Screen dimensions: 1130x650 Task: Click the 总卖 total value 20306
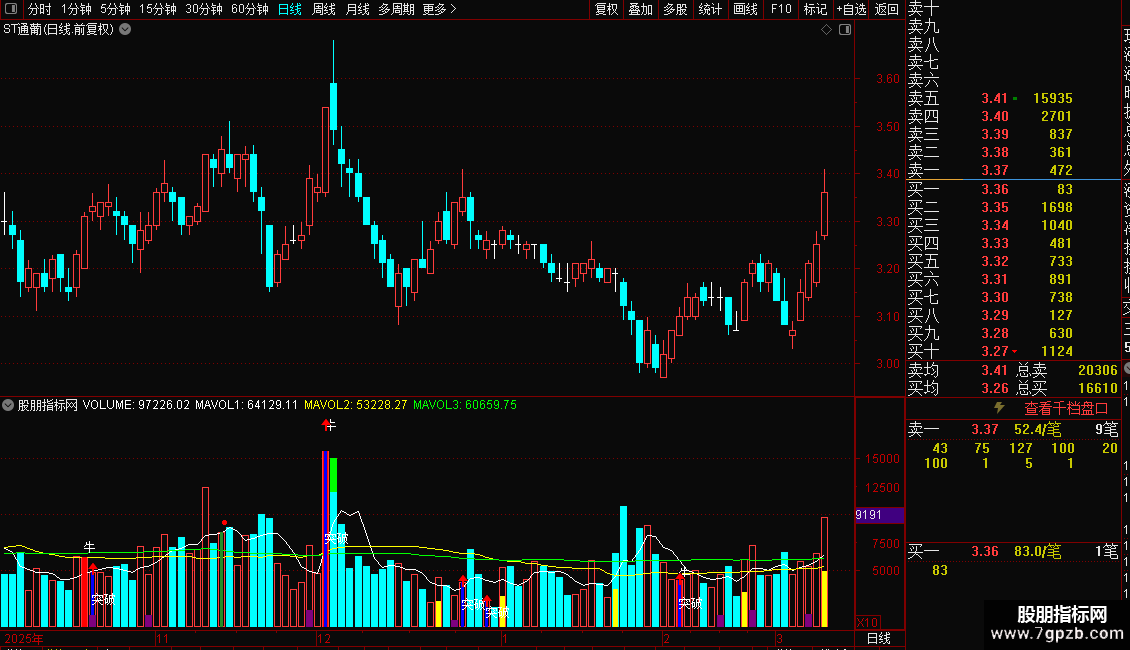pyautogui.click(x=1098, y=370)
